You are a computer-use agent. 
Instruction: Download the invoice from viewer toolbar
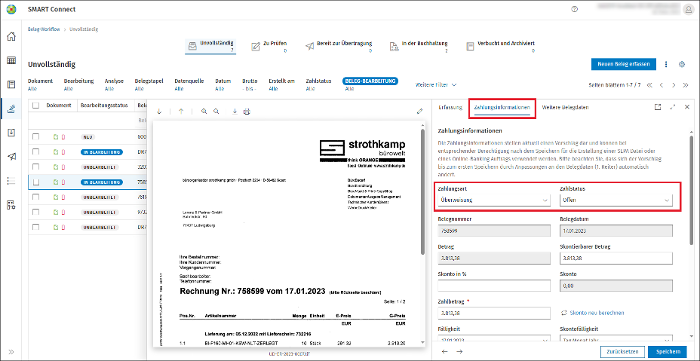(x=235, y=112)
